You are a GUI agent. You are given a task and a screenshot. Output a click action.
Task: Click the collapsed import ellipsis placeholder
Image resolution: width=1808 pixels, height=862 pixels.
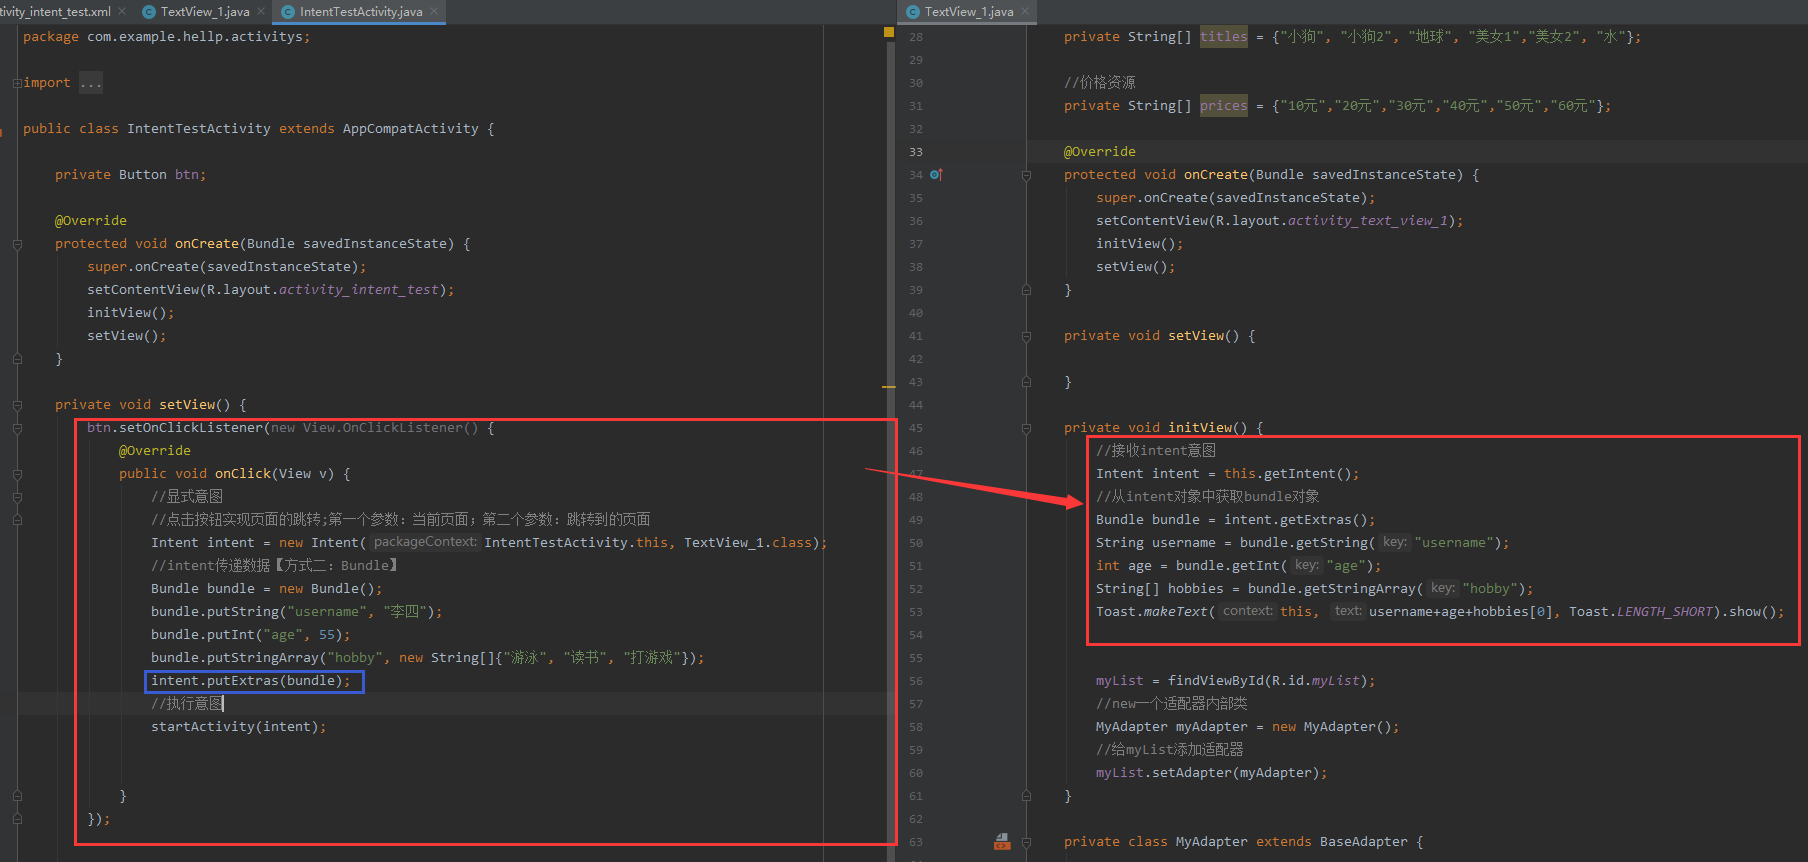(x=91, y=83)
